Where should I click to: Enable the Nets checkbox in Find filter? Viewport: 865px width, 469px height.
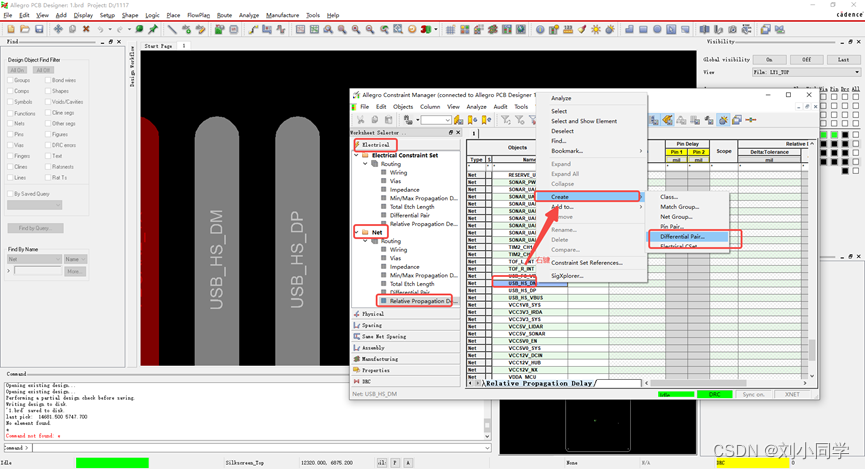pos(11,123)
